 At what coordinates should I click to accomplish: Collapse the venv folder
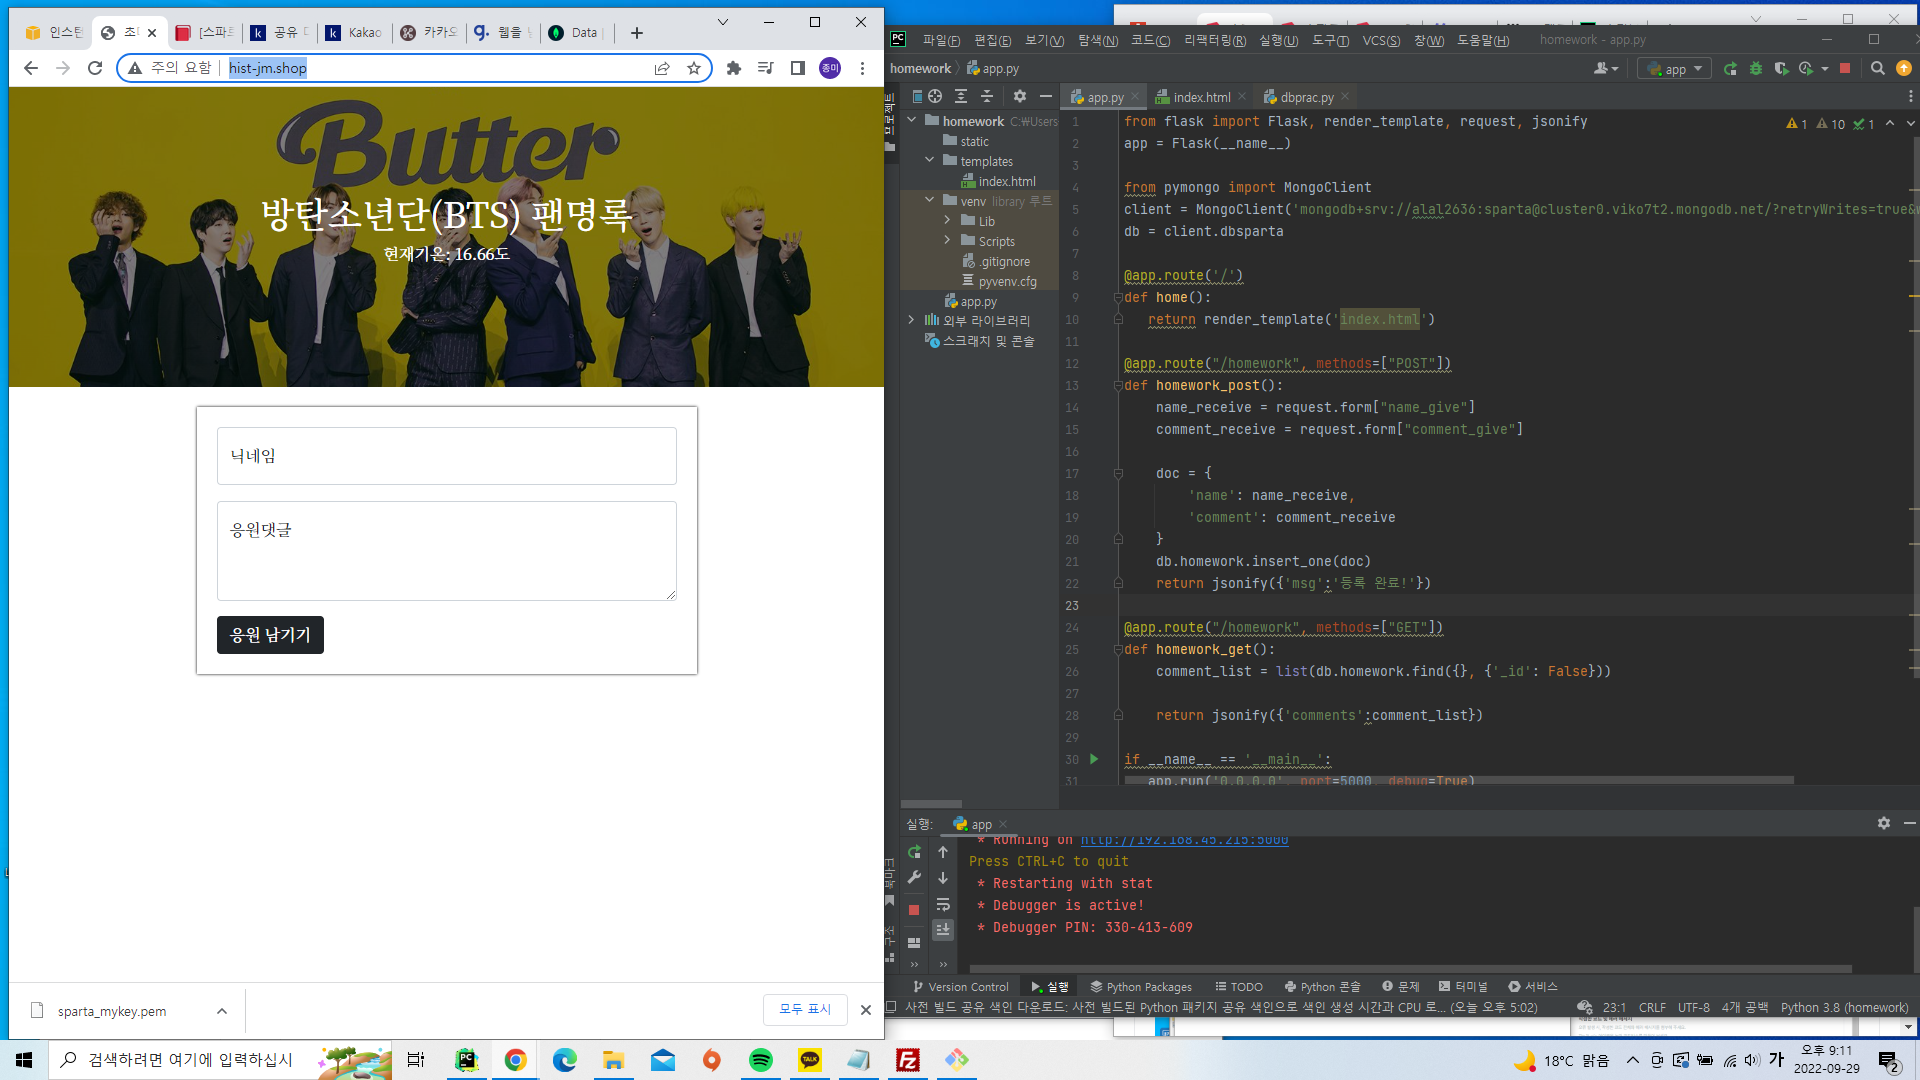point(930,201)
